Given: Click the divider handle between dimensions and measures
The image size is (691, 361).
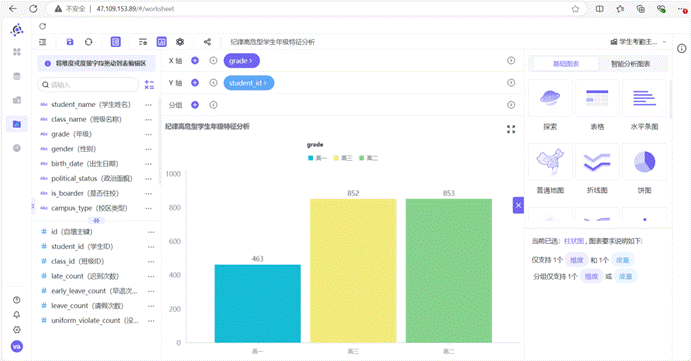Looking at the screenshot, I should 97,220.
